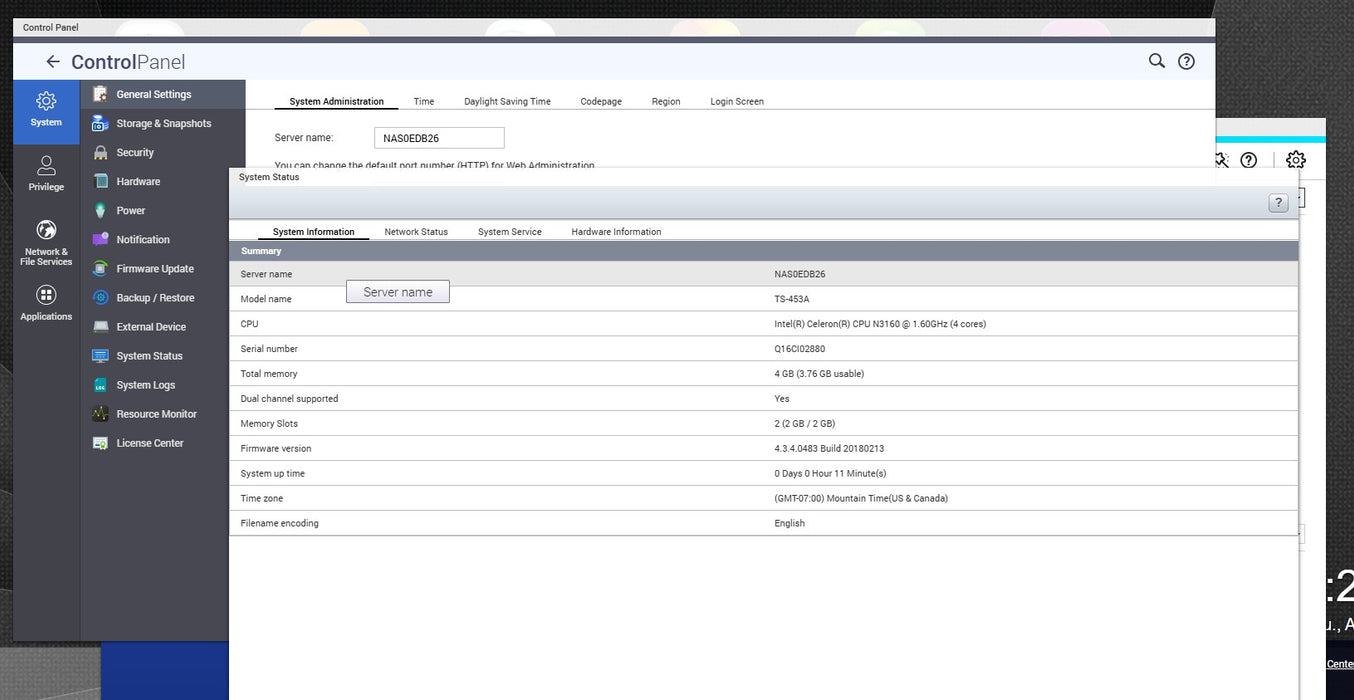Click the Memory Slots value

[805, 424]
